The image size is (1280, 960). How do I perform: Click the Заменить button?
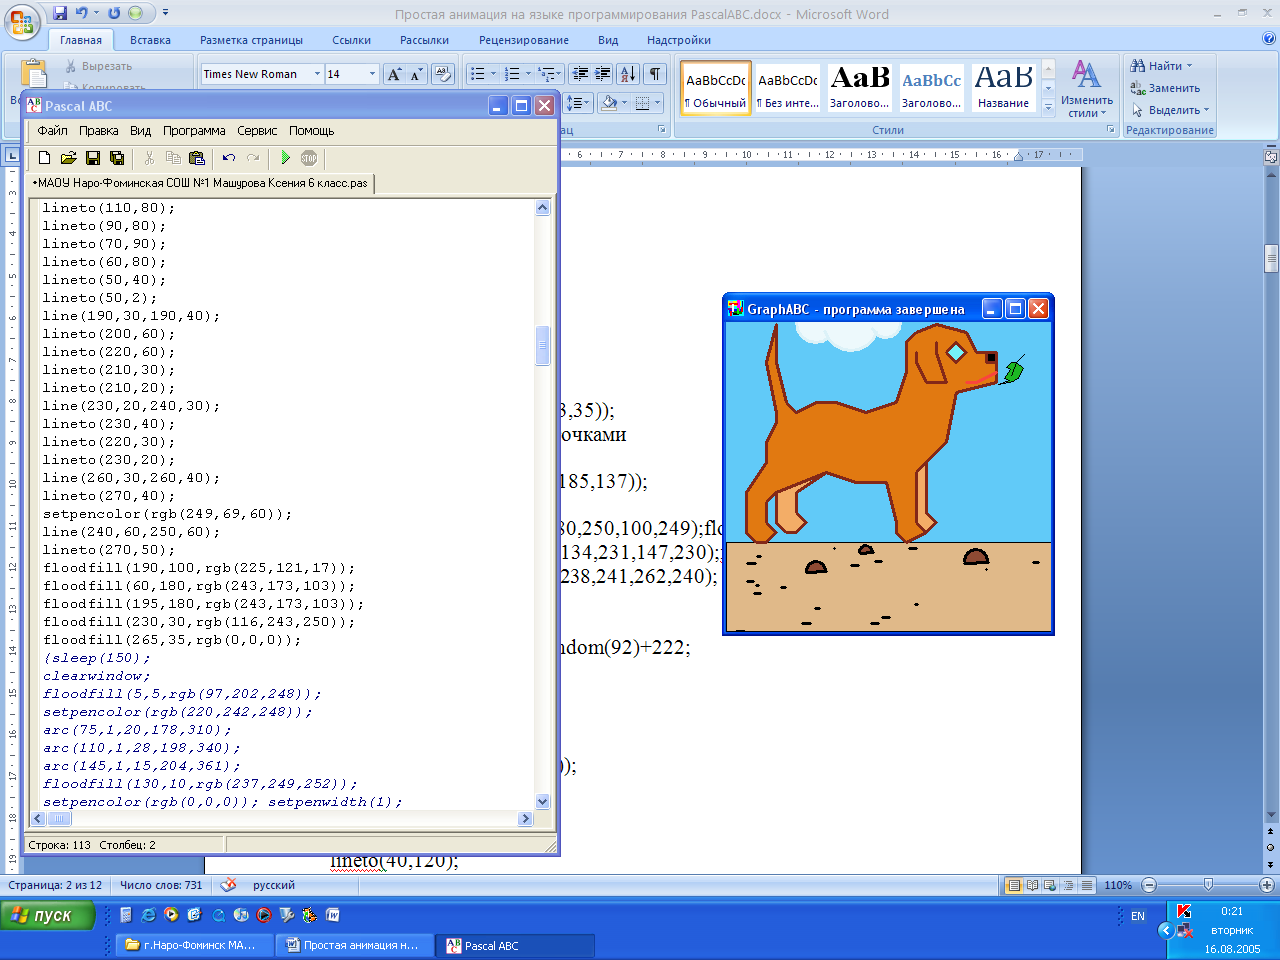(x=1166, y=88)
